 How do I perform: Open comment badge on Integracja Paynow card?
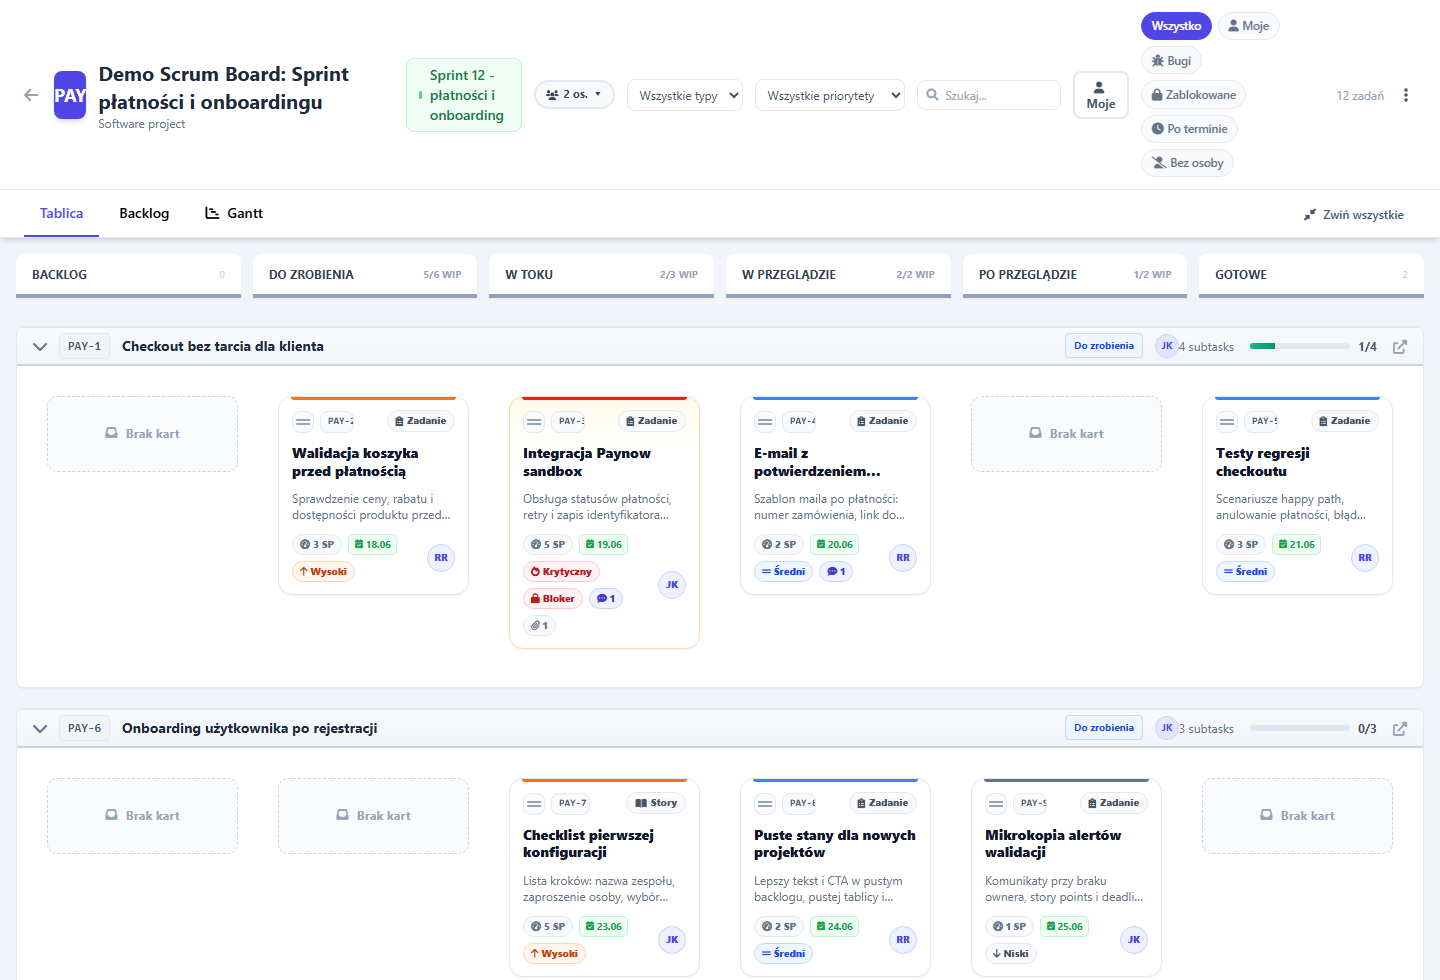pos(606,599)
